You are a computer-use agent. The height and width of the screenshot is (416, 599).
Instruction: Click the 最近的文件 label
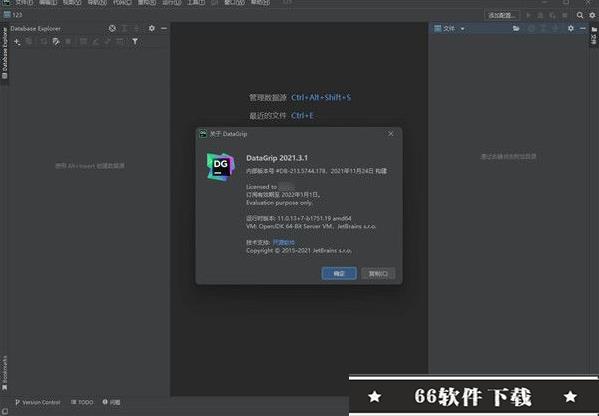point(267,115)
